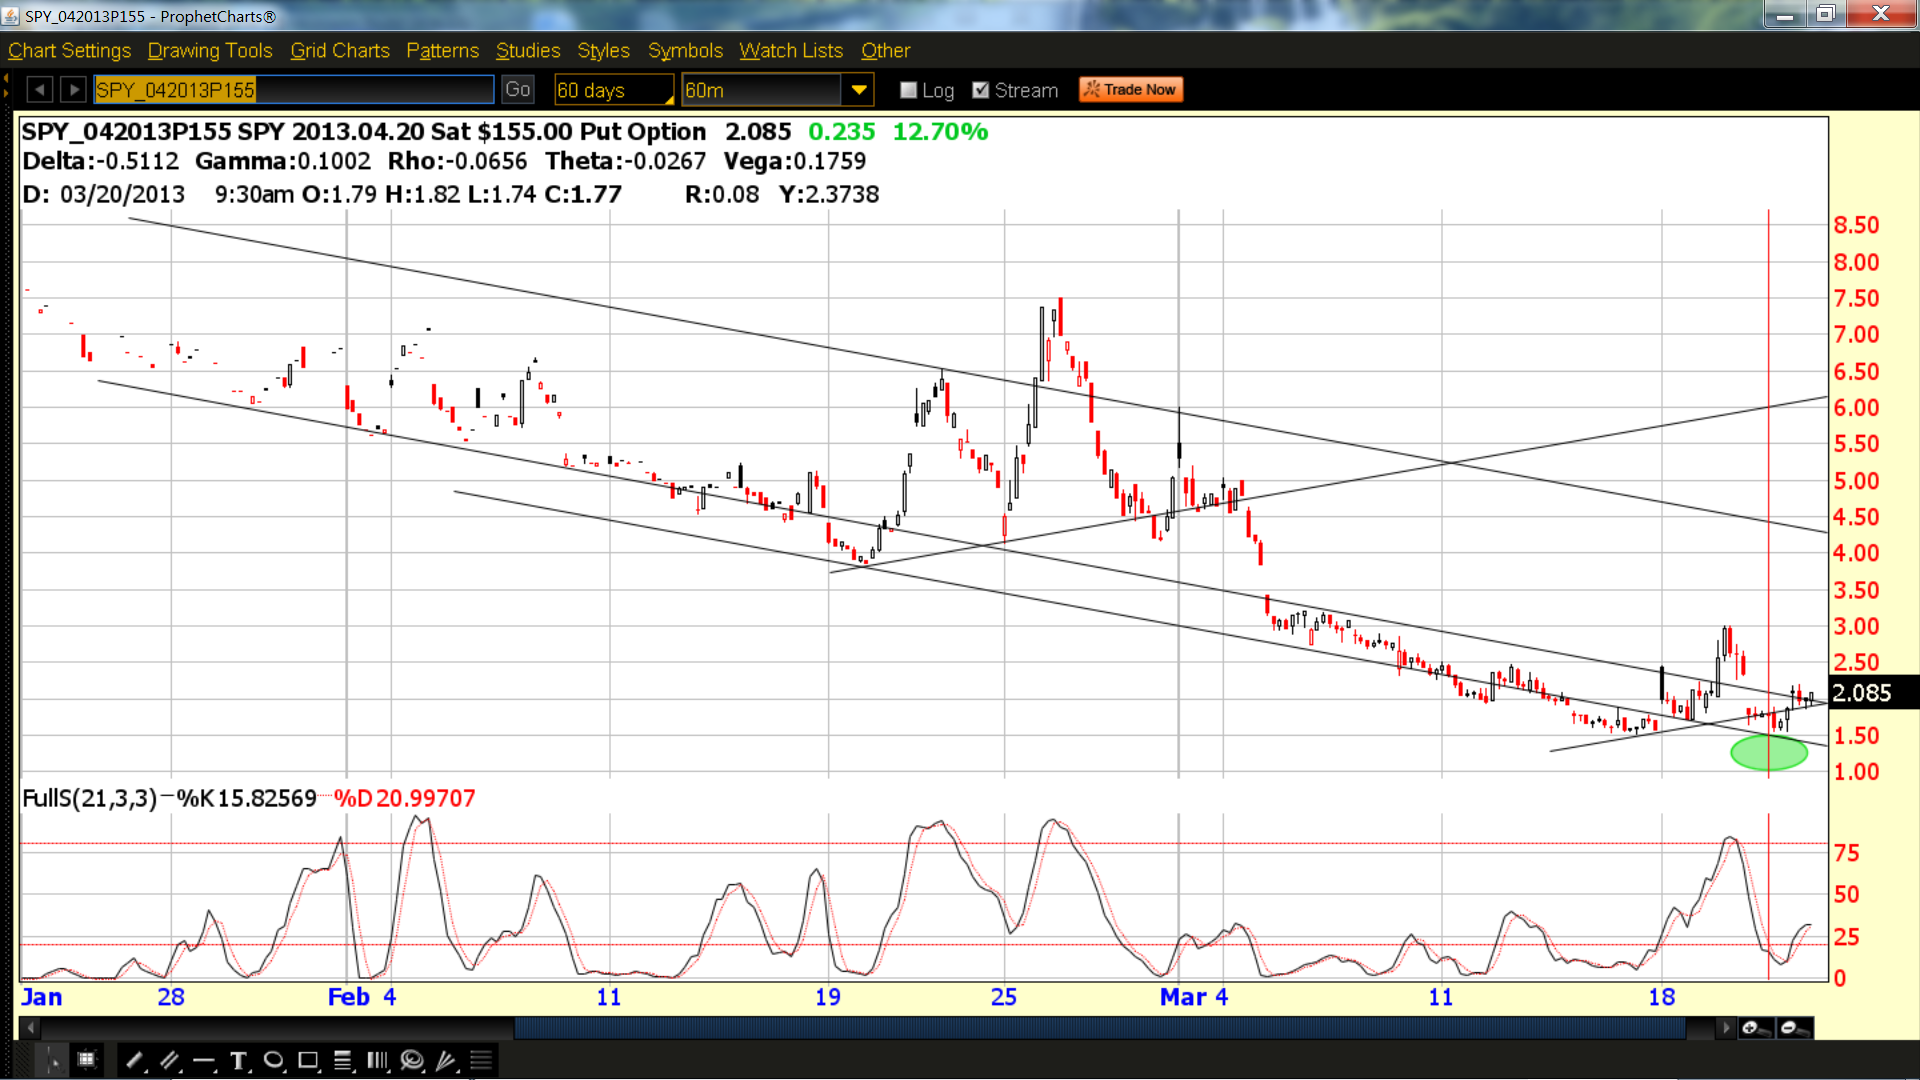Image resolution: width=1920 pixels, height=1080 pixels.
Task: Click the 12.70% change value
Action: click(940, 131)
